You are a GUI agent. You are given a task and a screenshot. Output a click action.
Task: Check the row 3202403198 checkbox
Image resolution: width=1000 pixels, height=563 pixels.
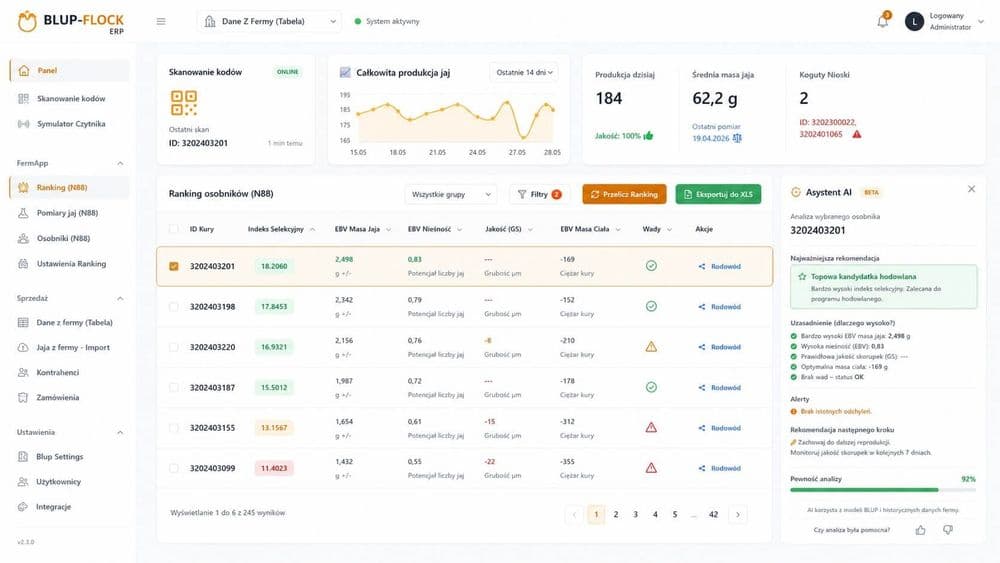(173, 307)
